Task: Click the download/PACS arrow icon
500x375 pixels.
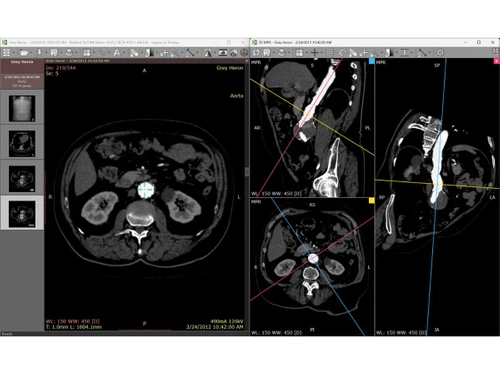Action: [39, 52]
